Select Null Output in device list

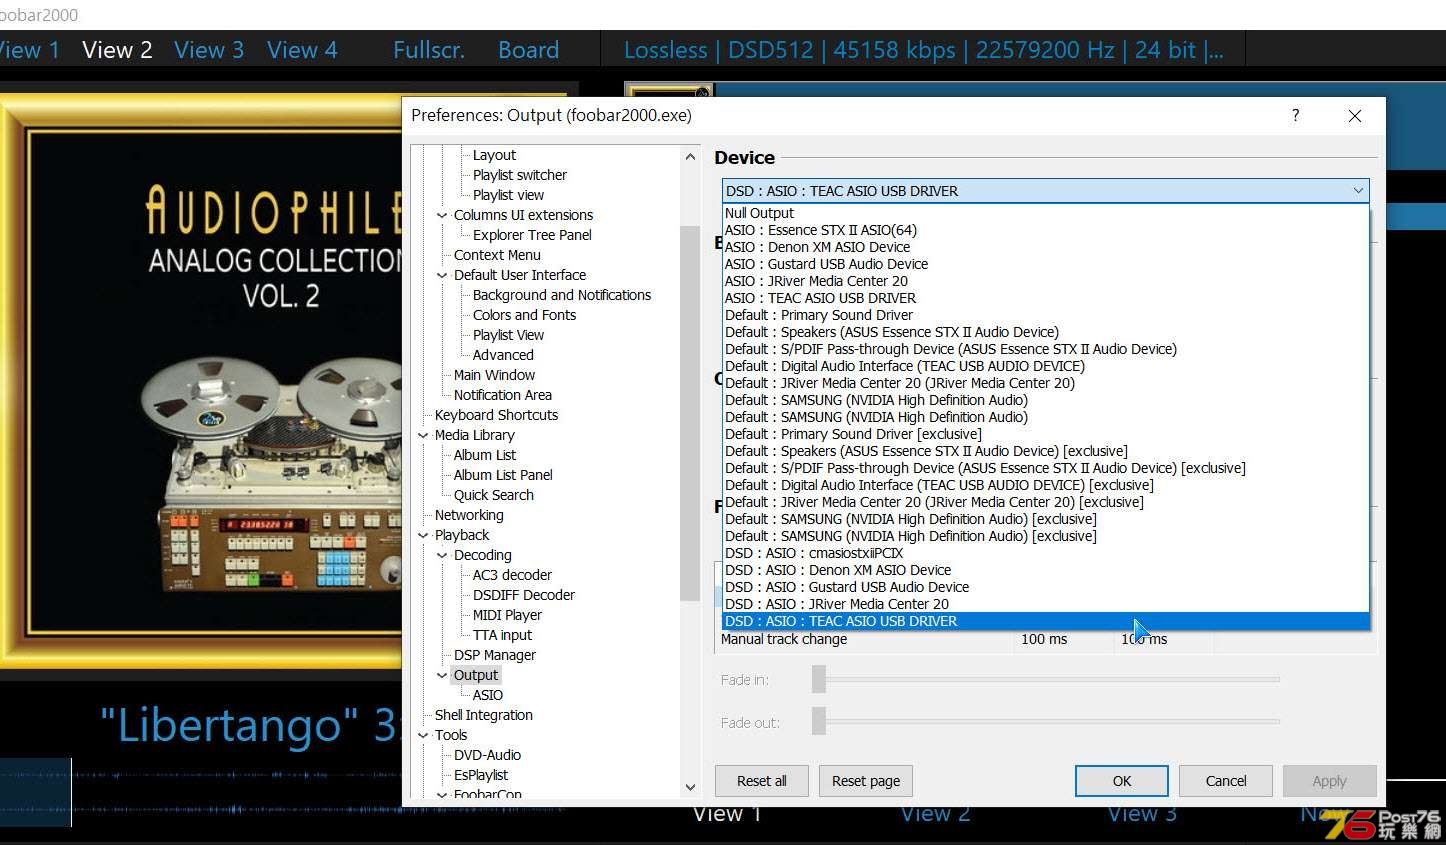(x=1045, y=213)
